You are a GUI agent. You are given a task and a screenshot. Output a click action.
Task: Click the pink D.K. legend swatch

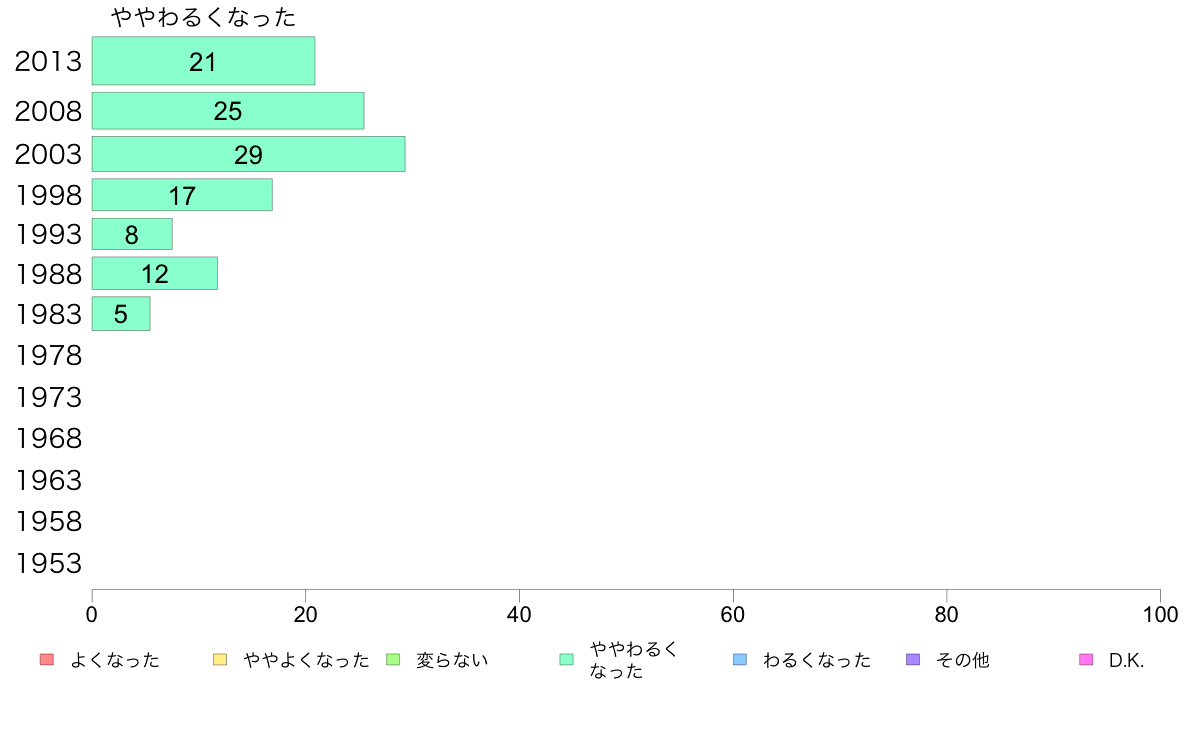pos(1086,659)
